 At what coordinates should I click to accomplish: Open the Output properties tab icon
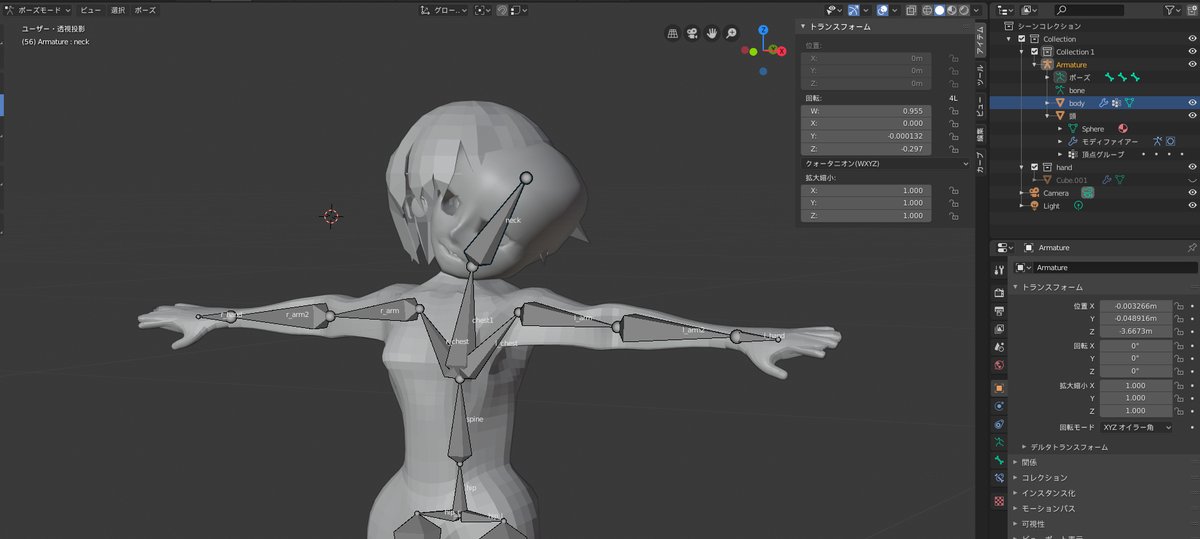click(999, 310)
